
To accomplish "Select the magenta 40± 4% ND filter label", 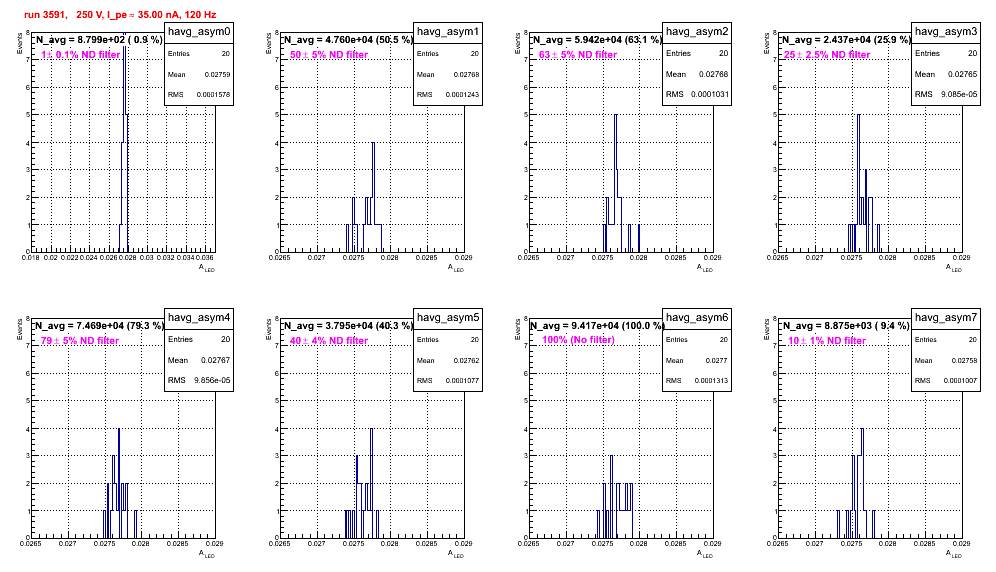I will pyautogui.click(x=329, y=341).
